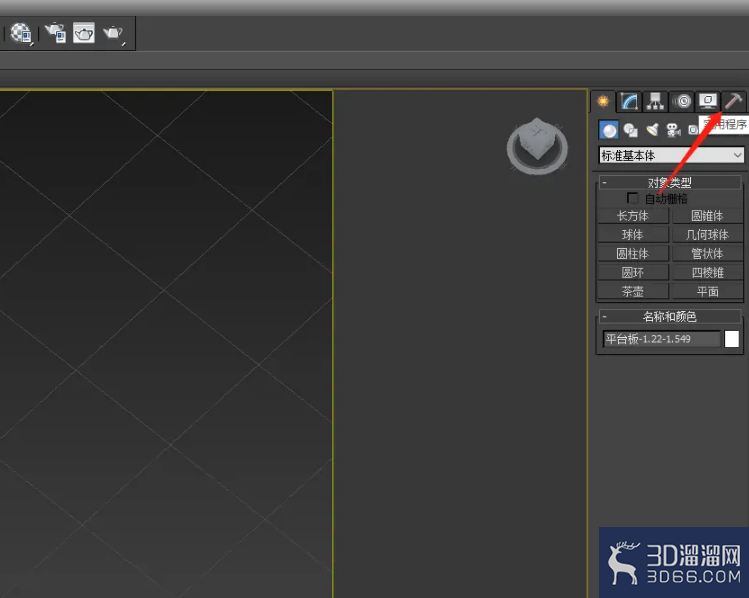Click the 茶壶 button
The image size is (749, 598).
pyautogui.click(x=632, y=291)
